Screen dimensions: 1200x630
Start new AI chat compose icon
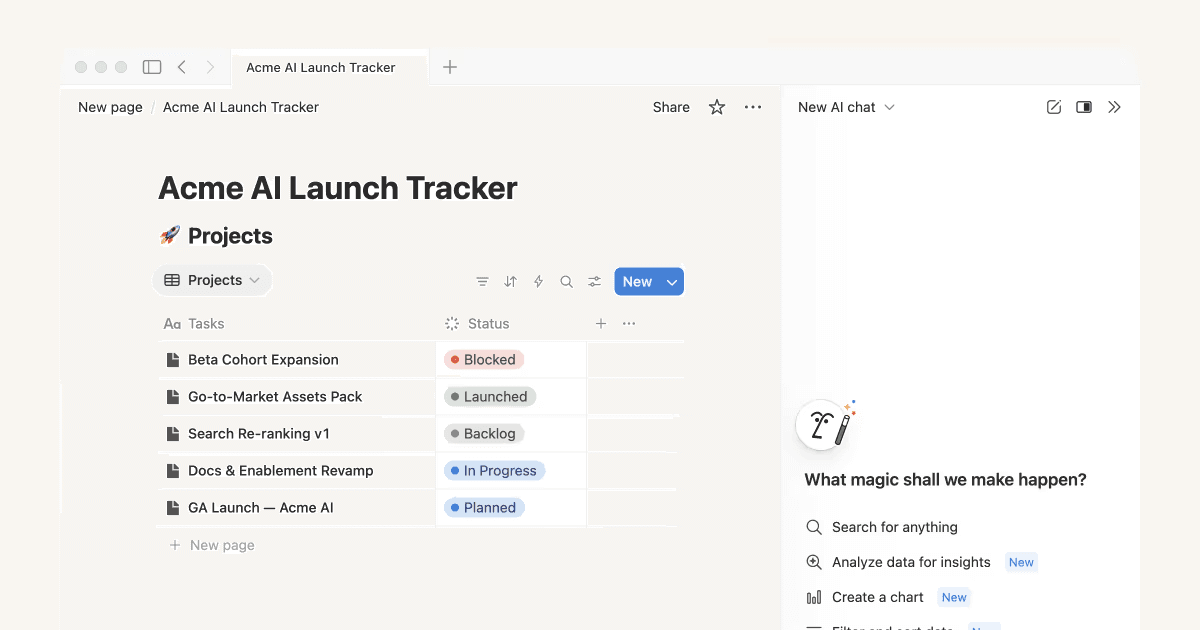click(1053, 107)
